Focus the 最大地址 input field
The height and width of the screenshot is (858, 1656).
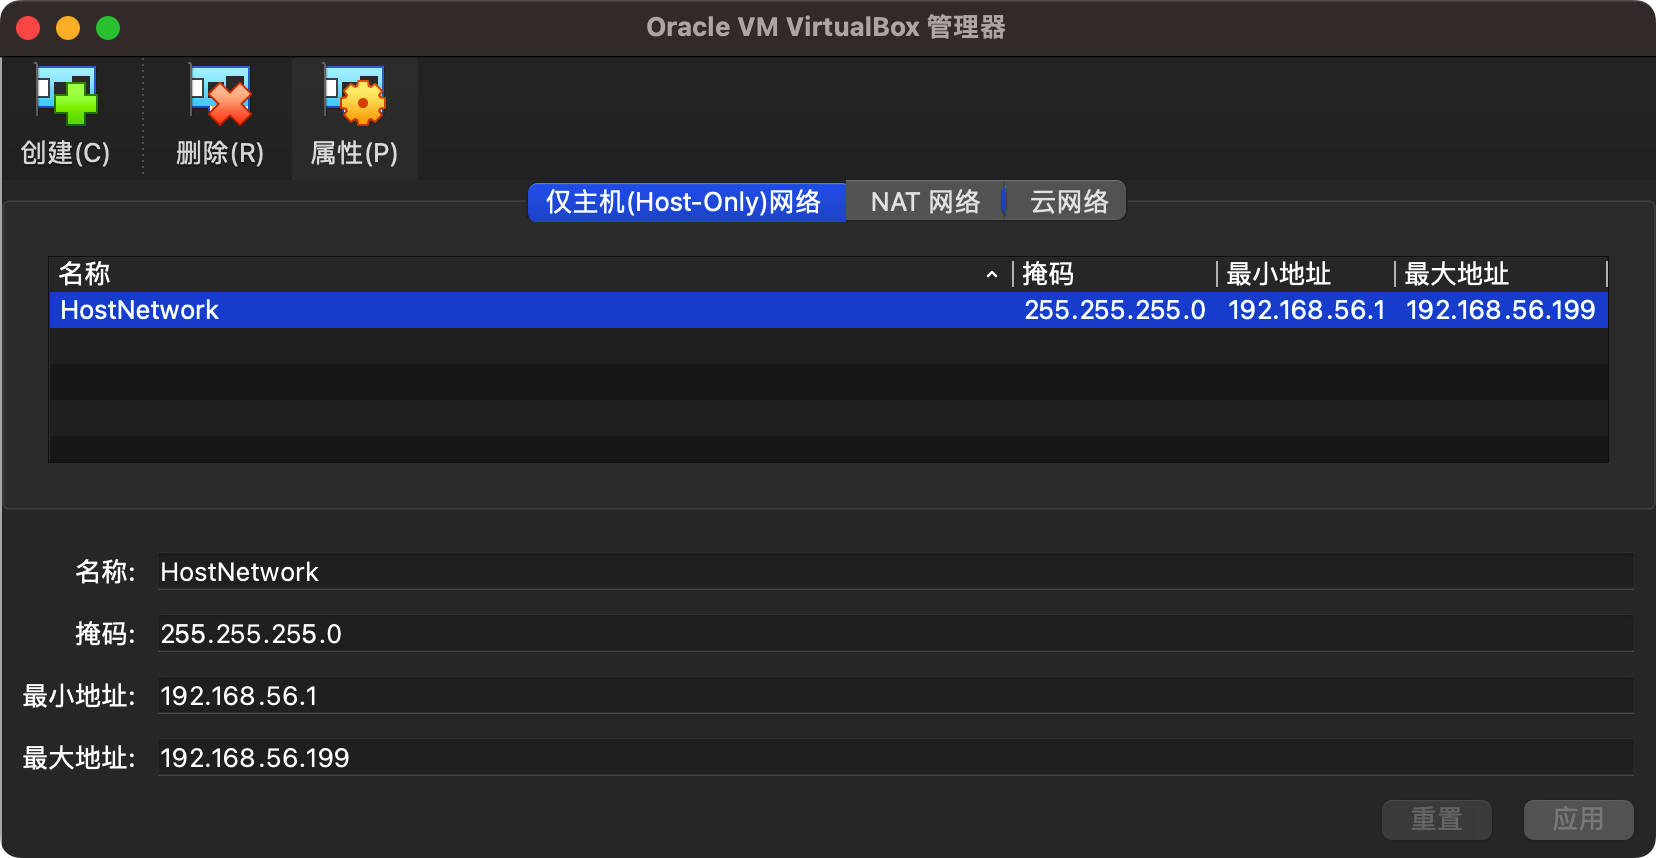click(x=894, y=758)
